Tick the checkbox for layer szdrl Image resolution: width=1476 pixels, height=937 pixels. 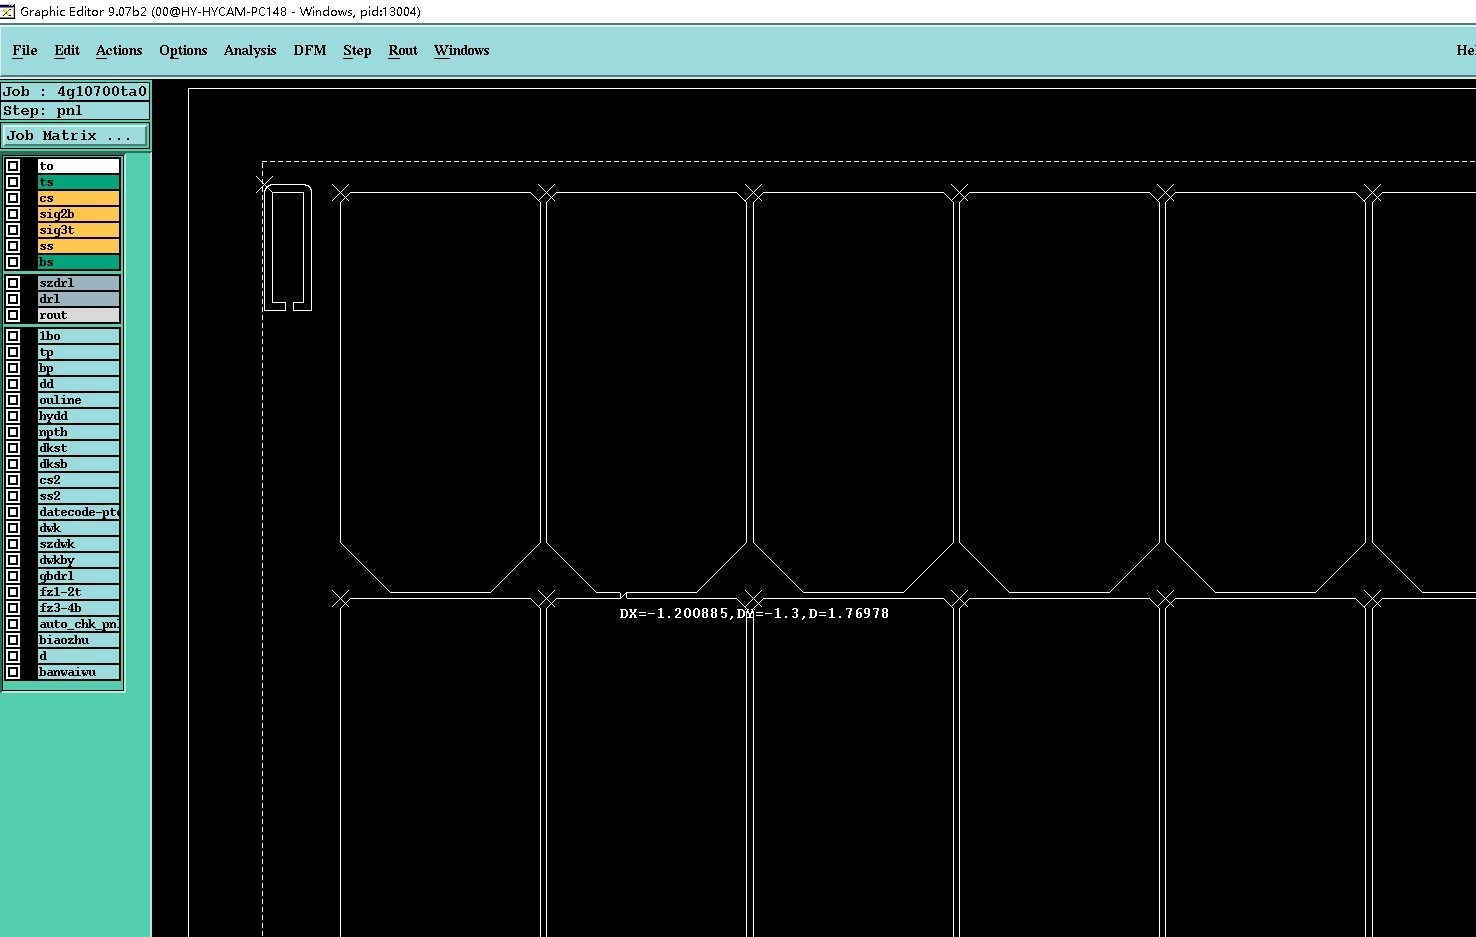(x=13, y=283)
